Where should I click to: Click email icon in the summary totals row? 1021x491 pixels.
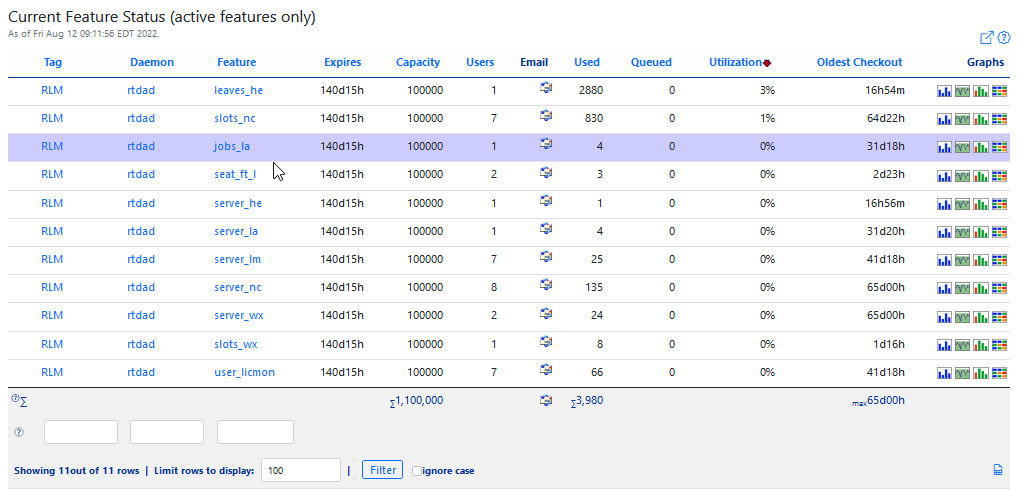[x=546, y=400]
